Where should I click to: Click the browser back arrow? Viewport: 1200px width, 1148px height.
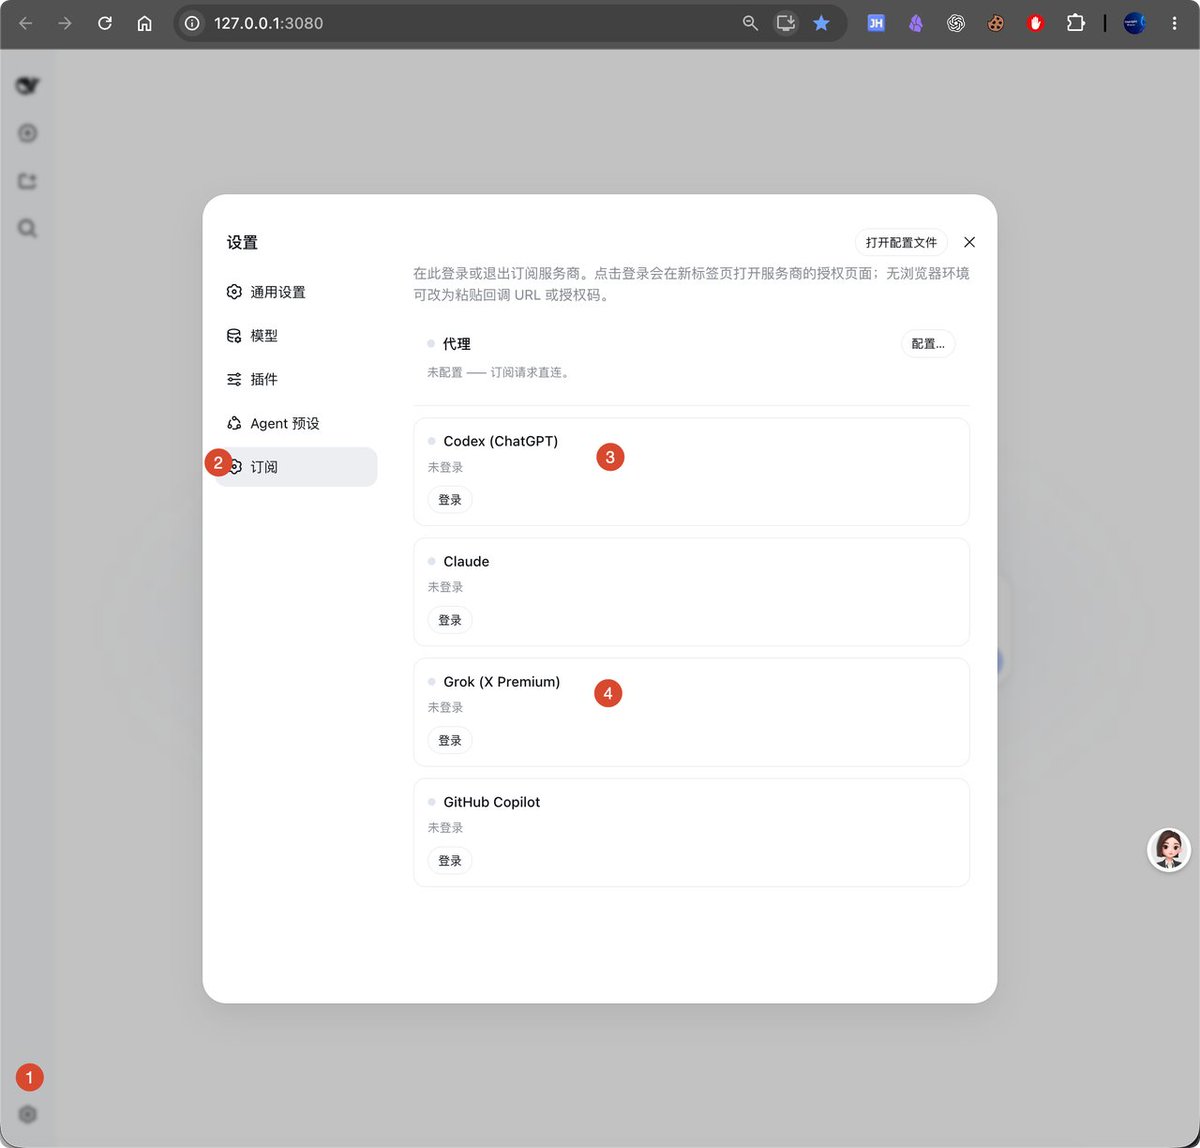pyautogui.click(x=26, y=23)
